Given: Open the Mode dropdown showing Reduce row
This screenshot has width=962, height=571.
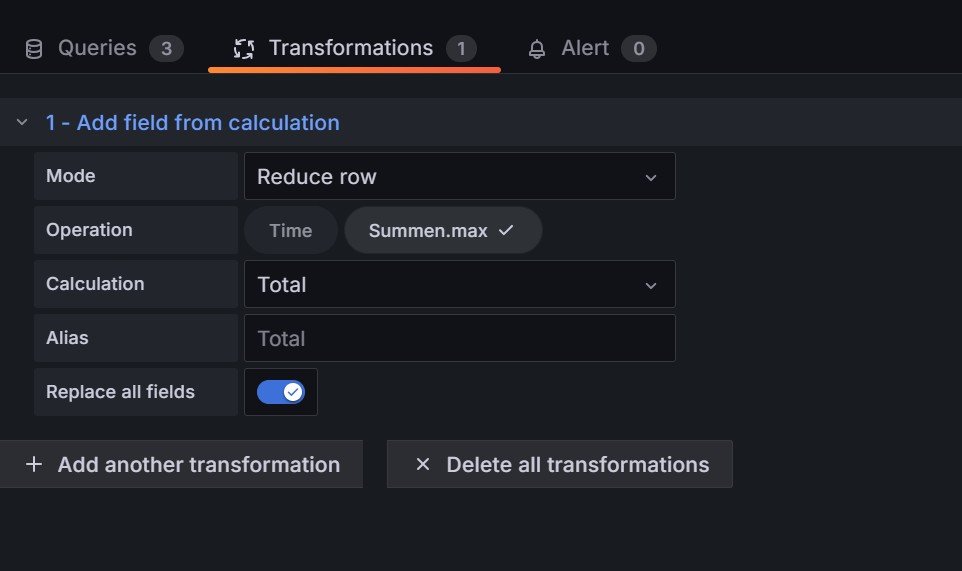Looking at the screenshot, I should coord(459,177).
